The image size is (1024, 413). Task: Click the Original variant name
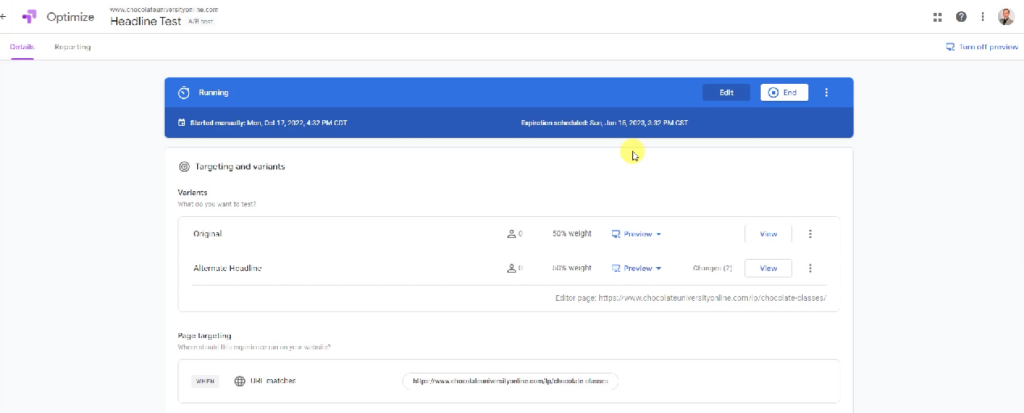coord(208,234)
